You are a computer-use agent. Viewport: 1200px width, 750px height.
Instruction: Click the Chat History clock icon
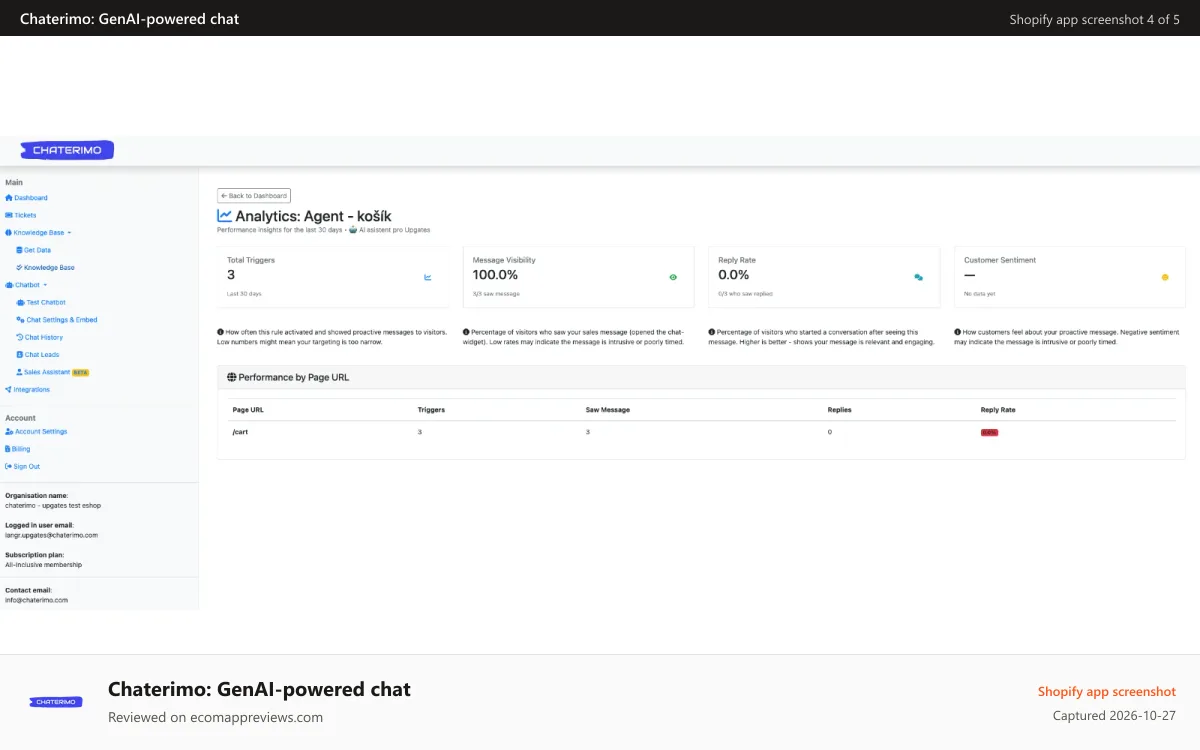tap(20, 337)
